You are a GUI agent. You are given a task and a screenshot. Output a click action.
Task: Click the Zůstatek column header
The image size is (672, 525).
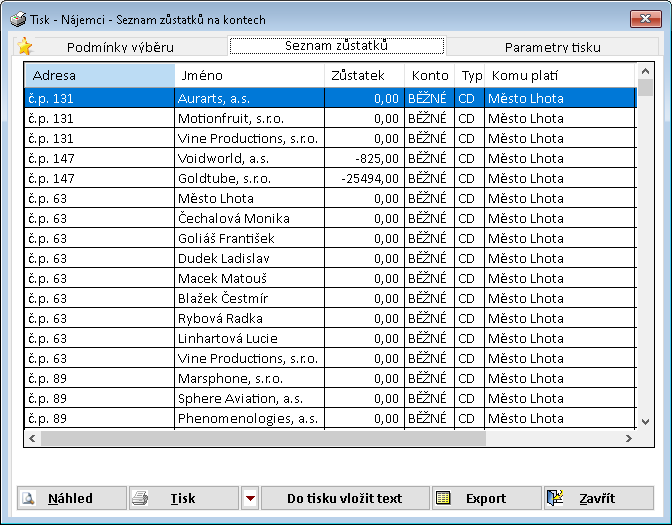(363, 75)
